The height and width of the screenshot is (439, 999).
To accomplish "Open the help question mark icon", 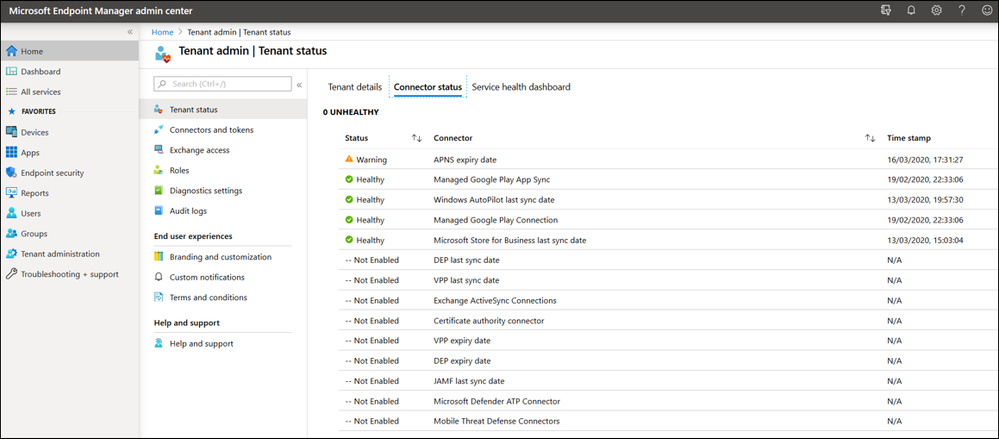I will pyautogui.click(x=961, y=10).
